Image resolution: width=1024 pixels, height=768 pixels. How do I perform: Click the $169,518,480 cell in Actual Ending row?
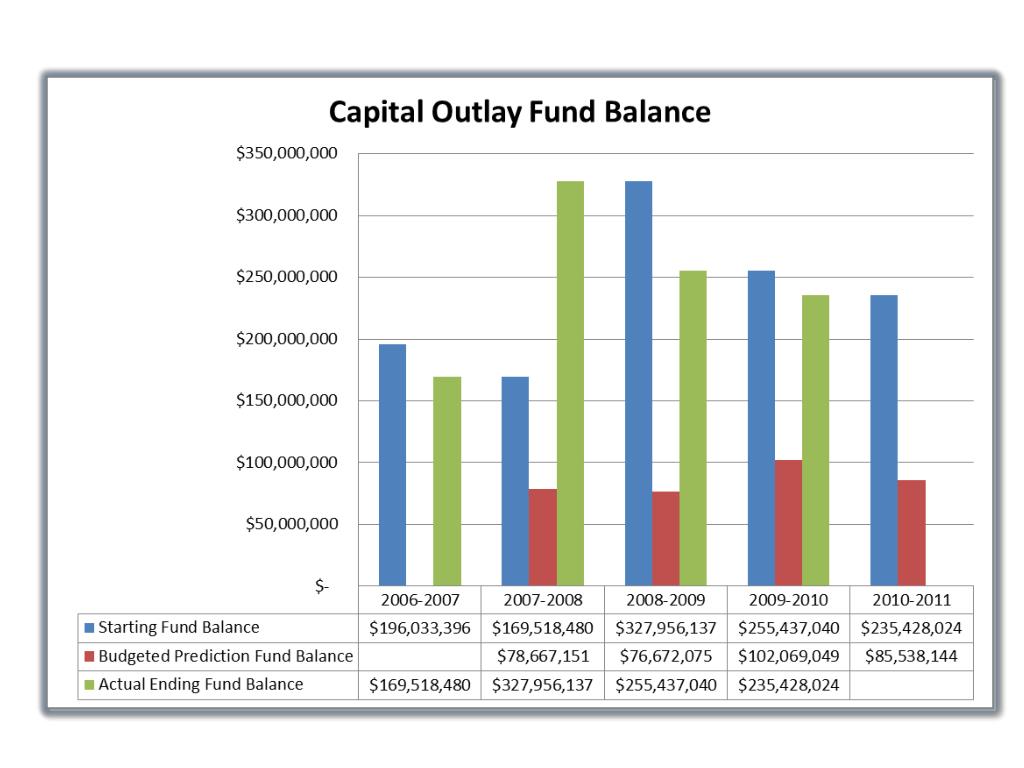tap(420, 685)
